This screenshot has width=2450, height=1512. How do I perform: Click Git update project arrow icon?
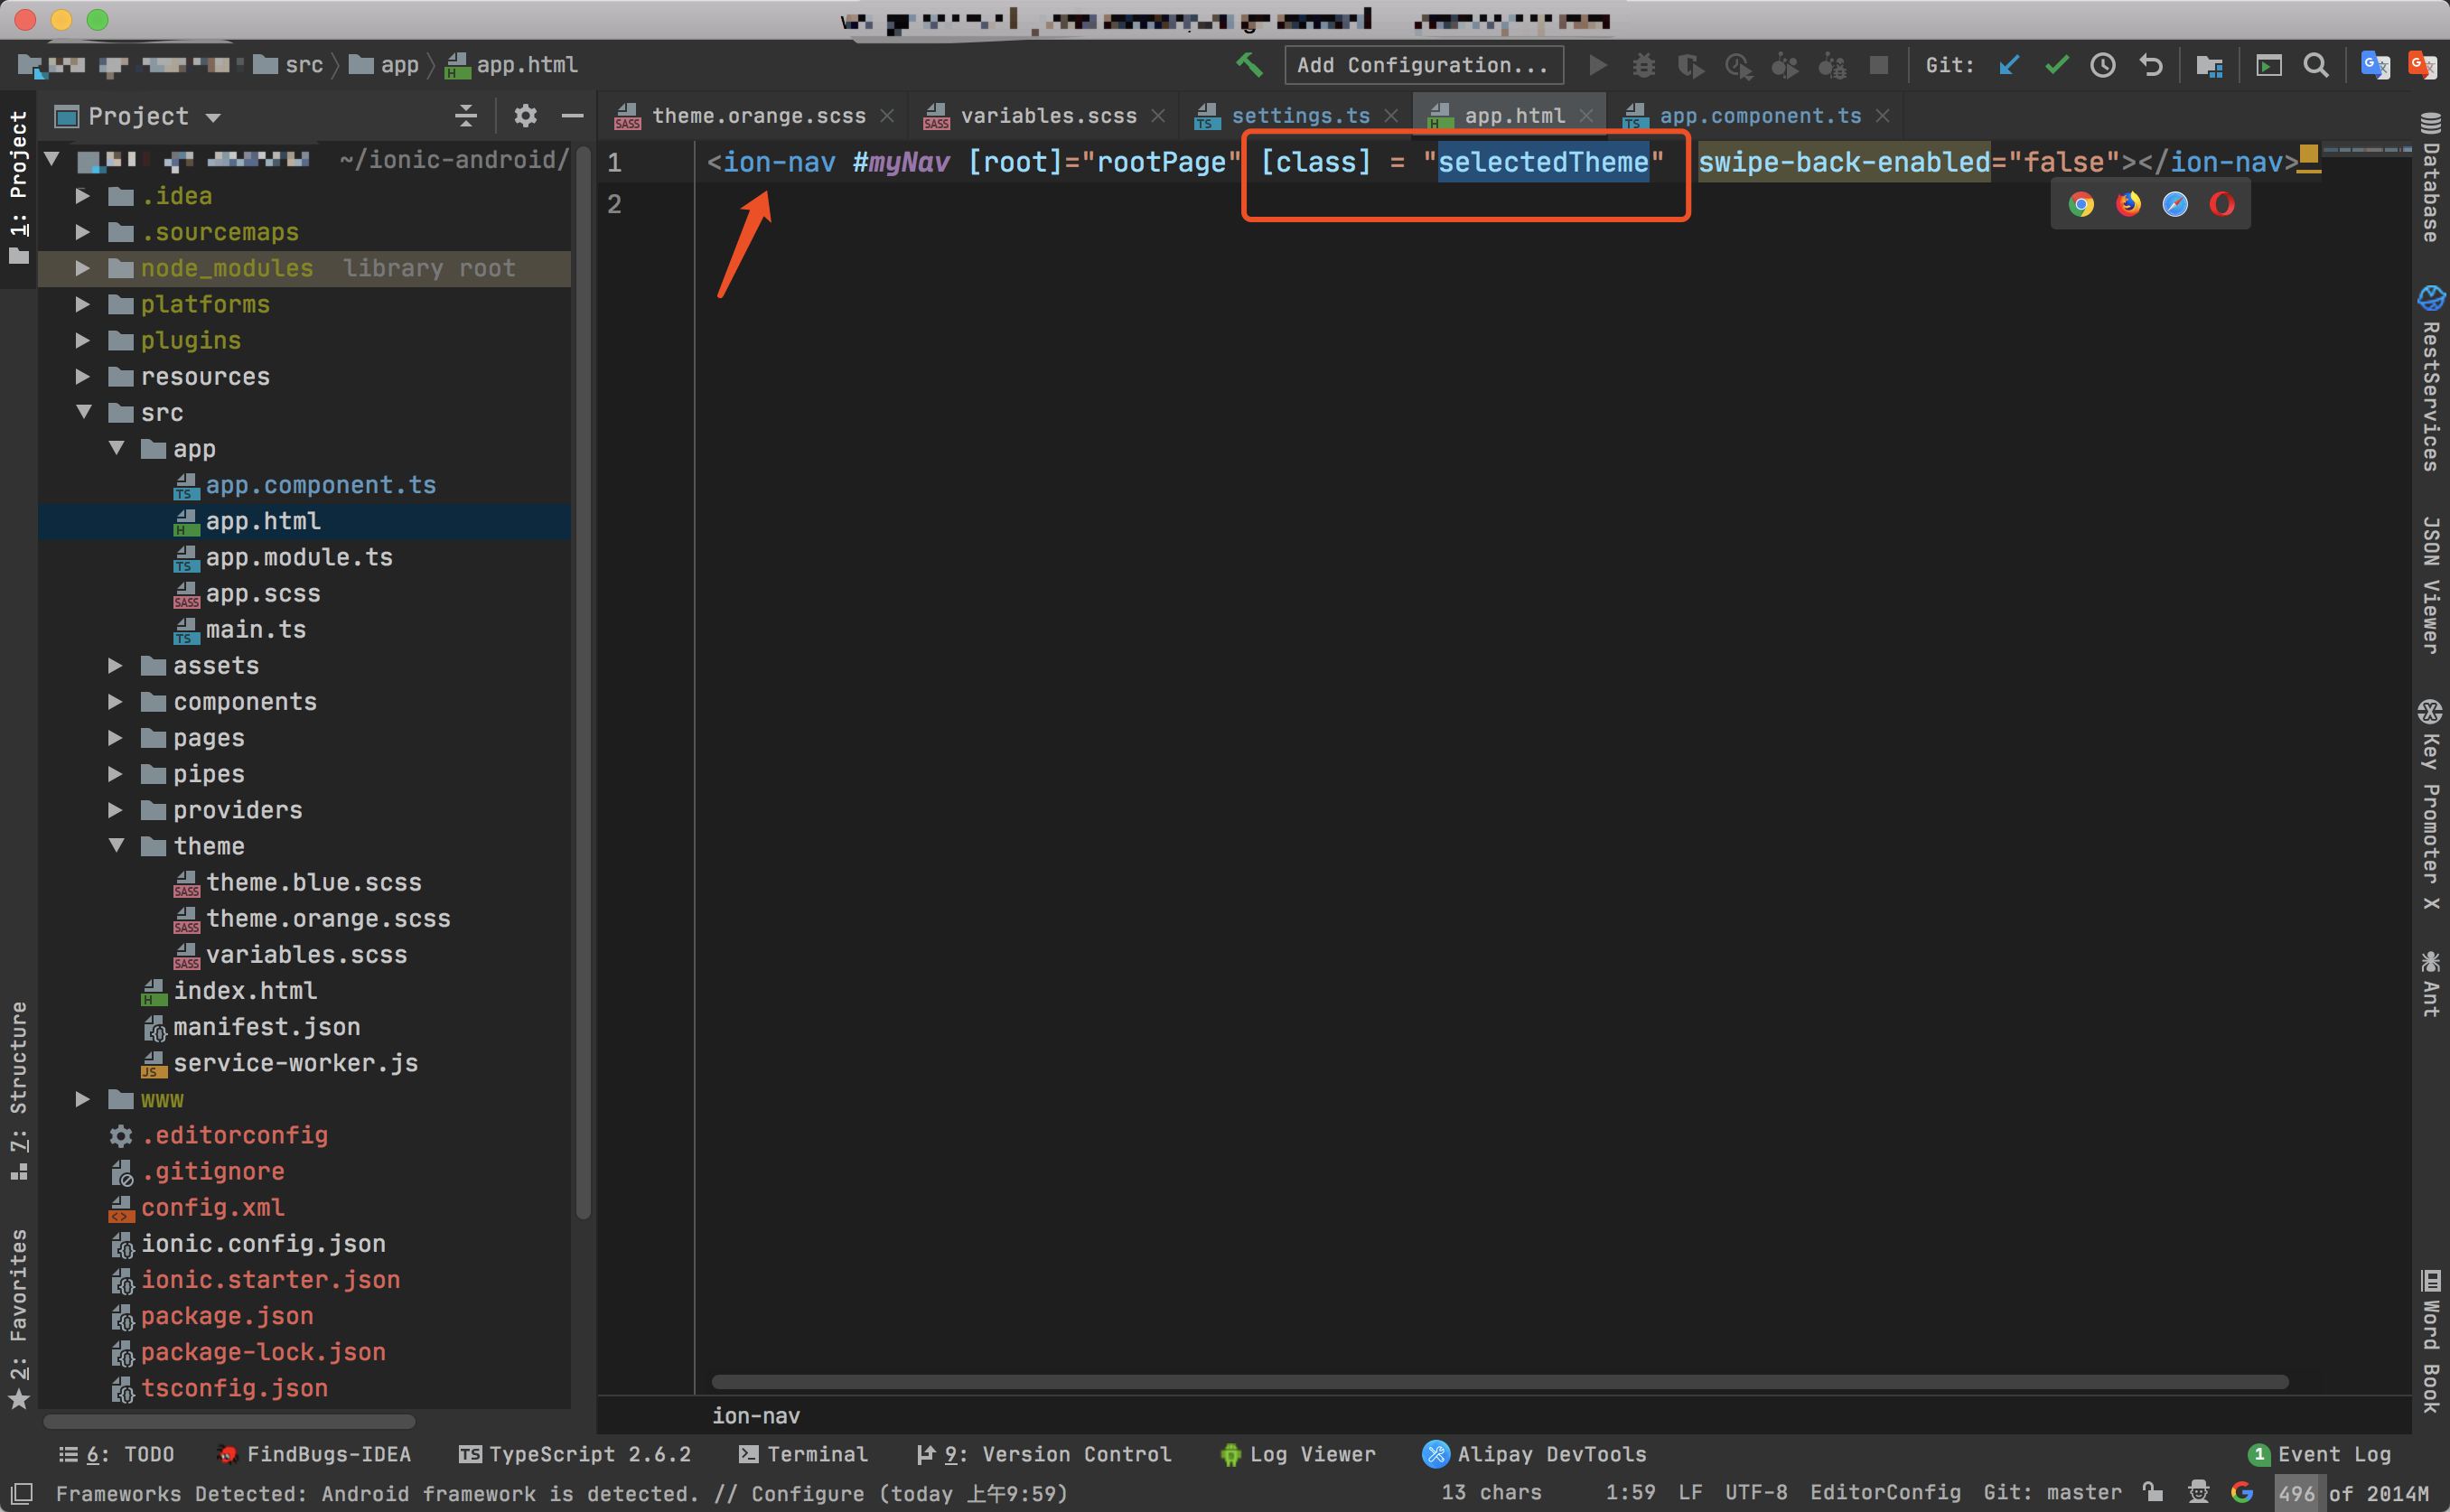click(2009, 65)
